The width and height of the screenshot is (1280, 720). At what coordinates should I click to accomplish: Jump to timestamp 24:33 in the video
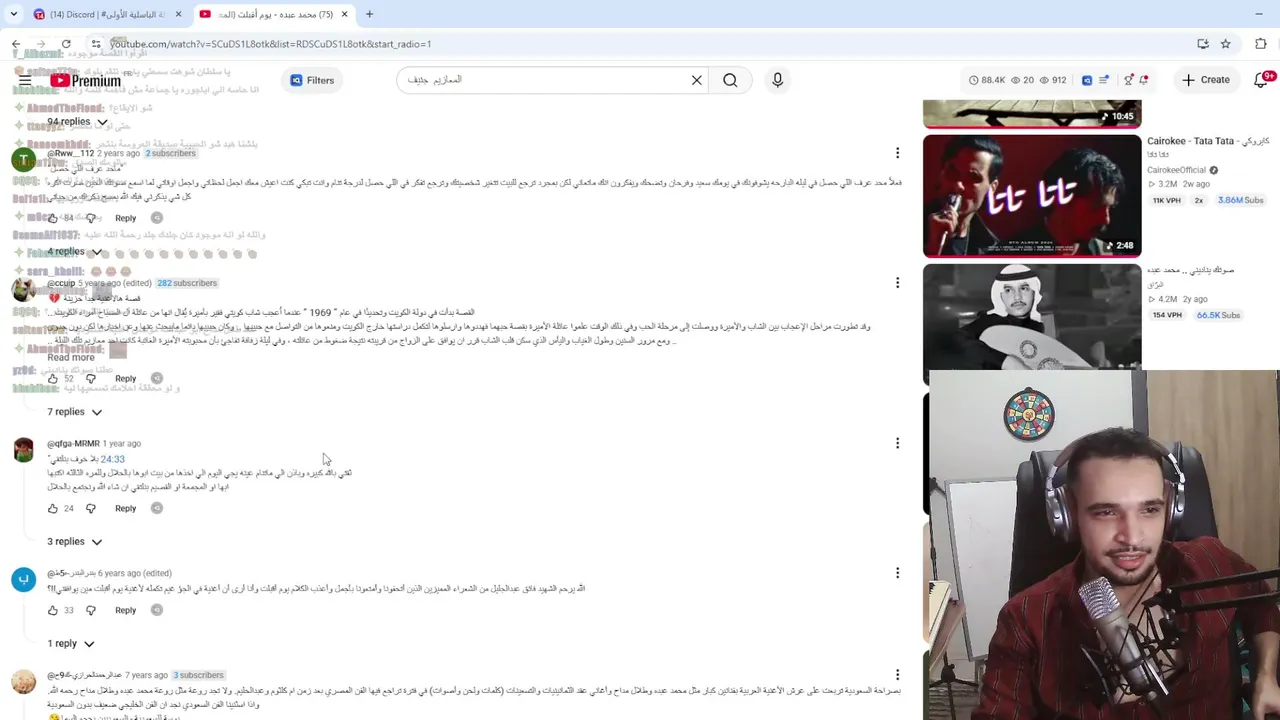[112, 459]
